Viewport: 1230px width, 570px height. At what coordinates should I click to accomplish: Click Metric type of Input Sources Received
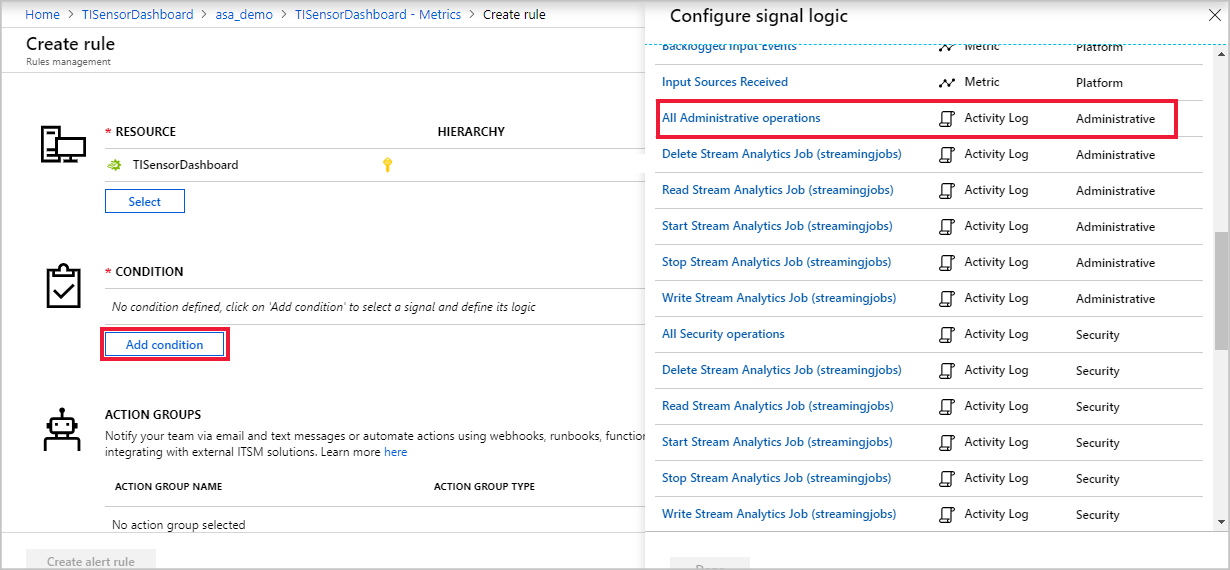coord(981,82)
